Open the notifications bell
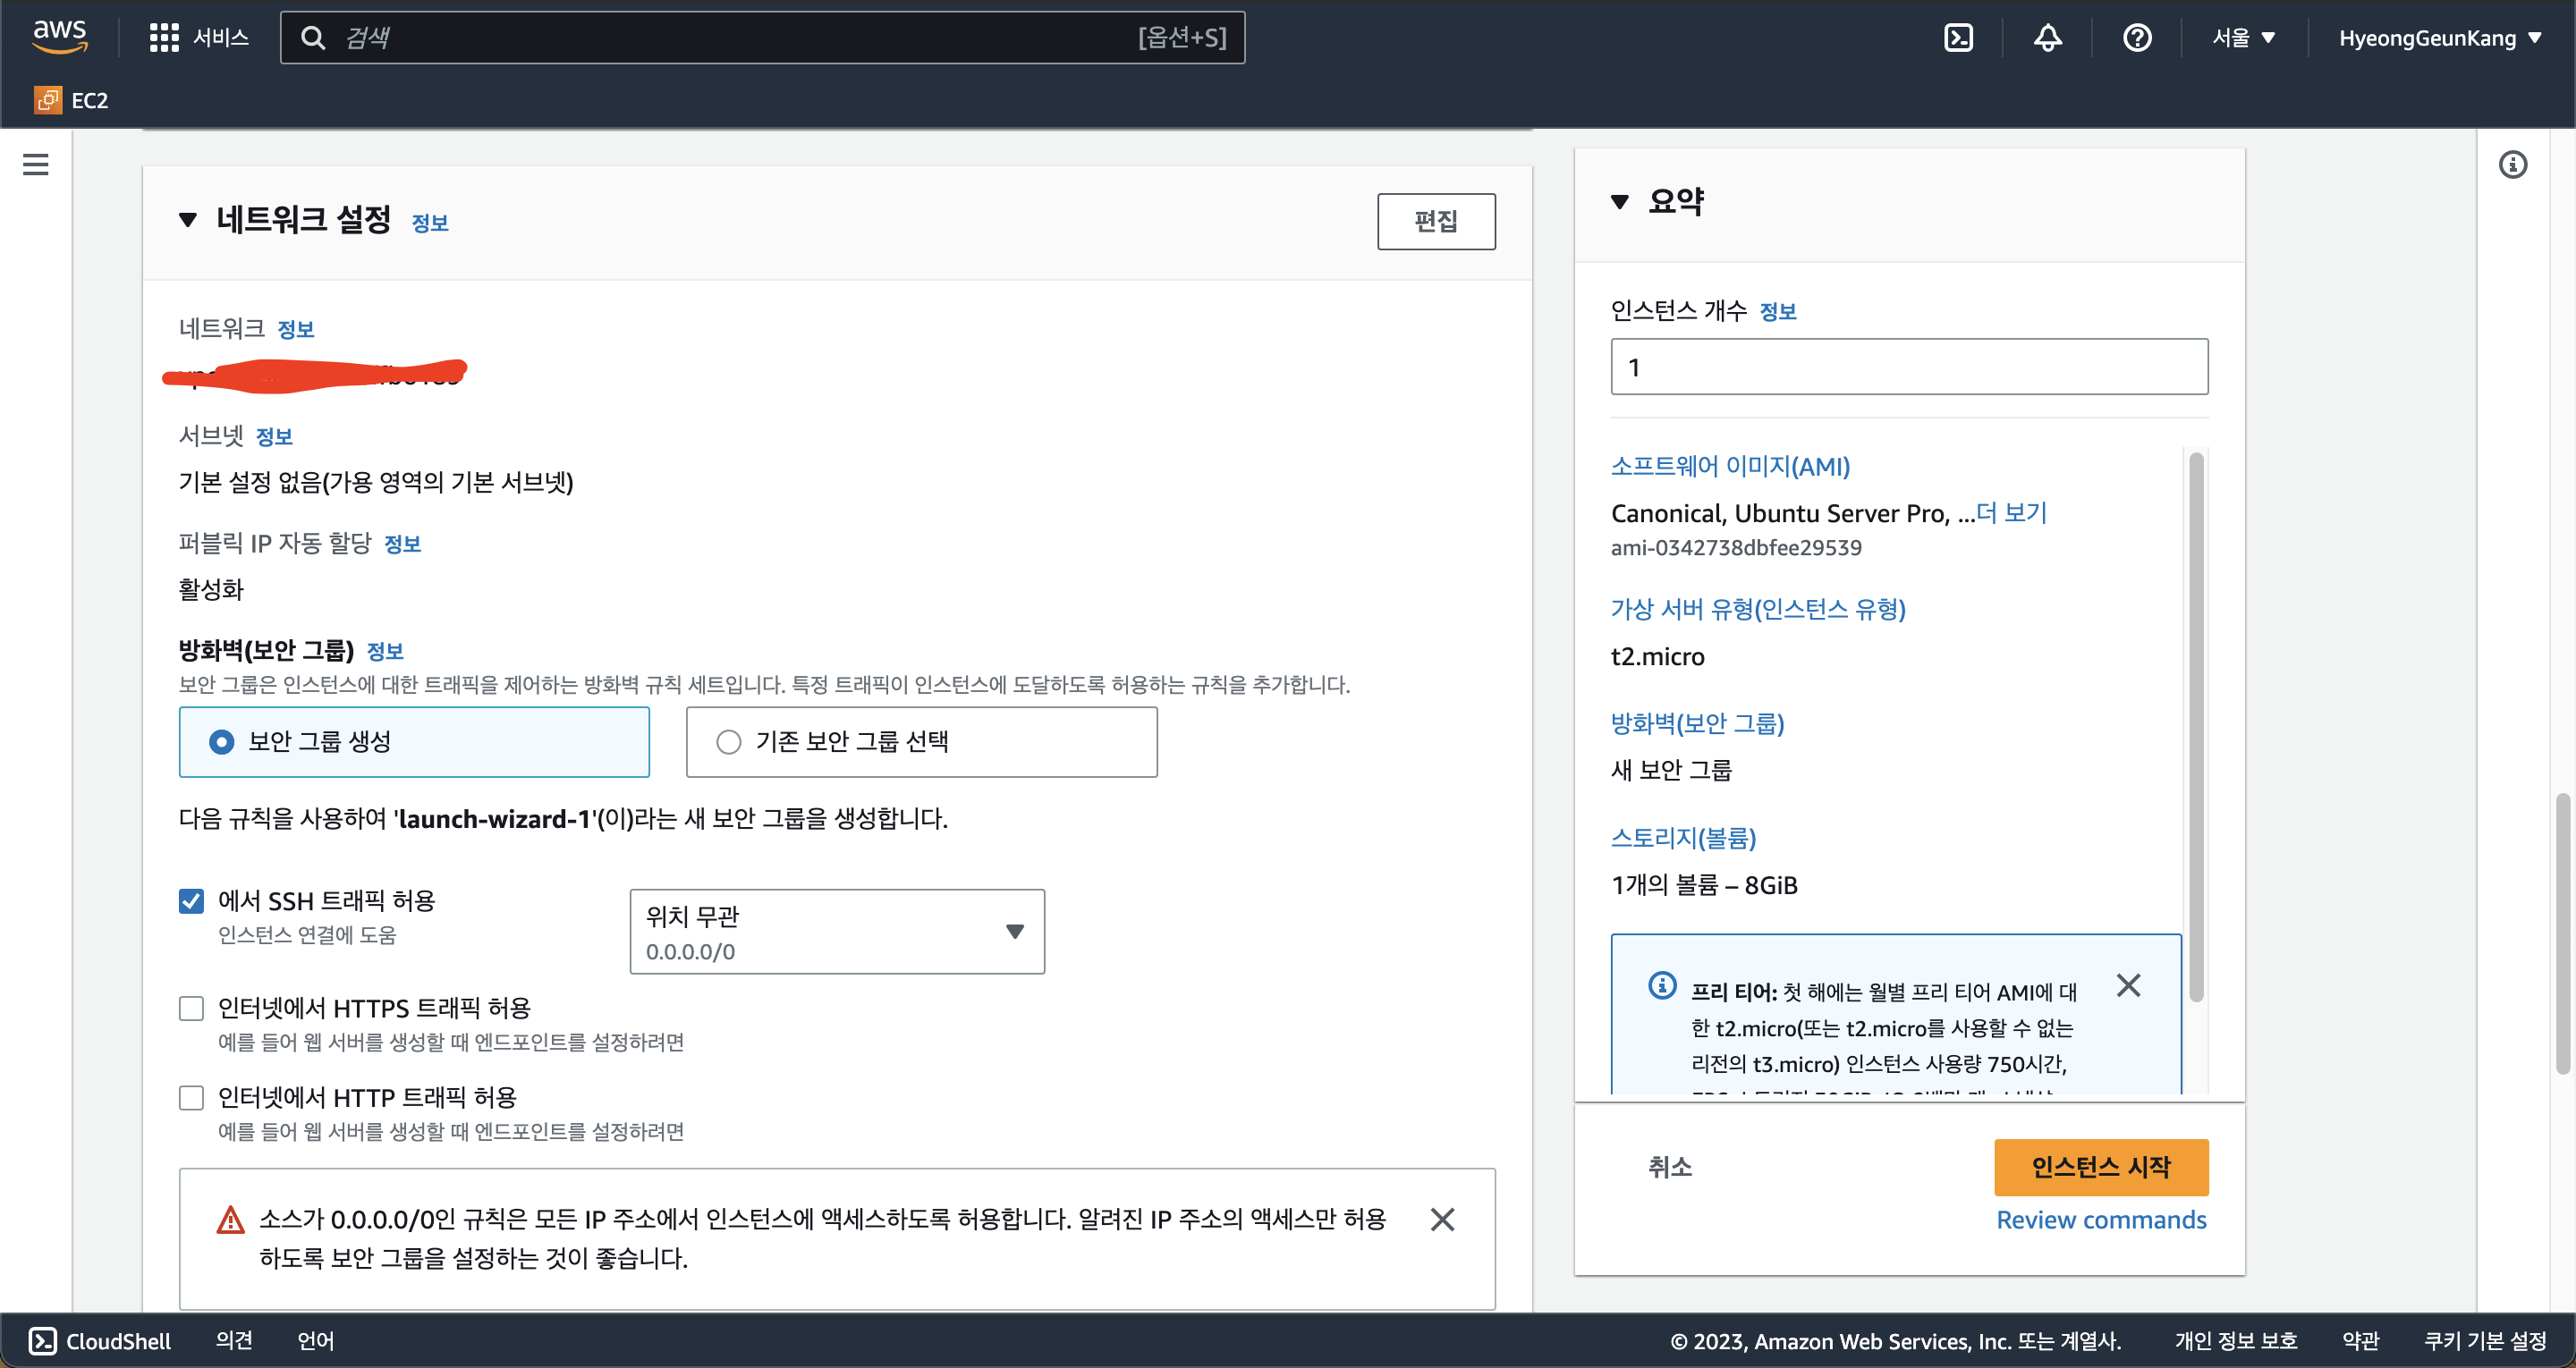Image resolution: width=2576 pixels, height=1368 pixels. coord(2047,38)
